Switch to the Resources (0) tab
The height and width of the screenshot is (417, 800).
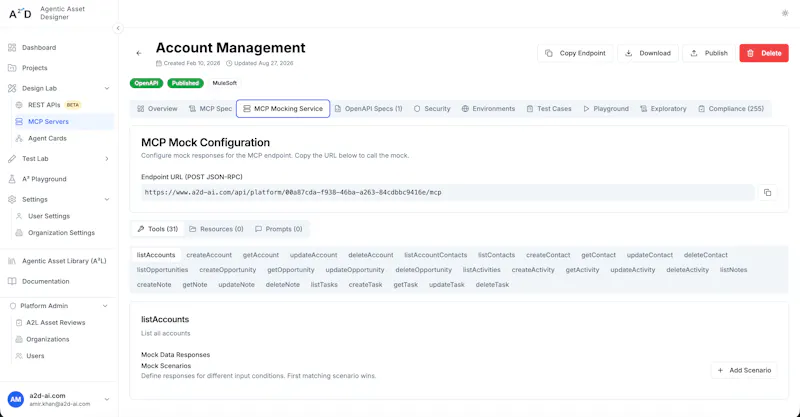tap(216, 229)
